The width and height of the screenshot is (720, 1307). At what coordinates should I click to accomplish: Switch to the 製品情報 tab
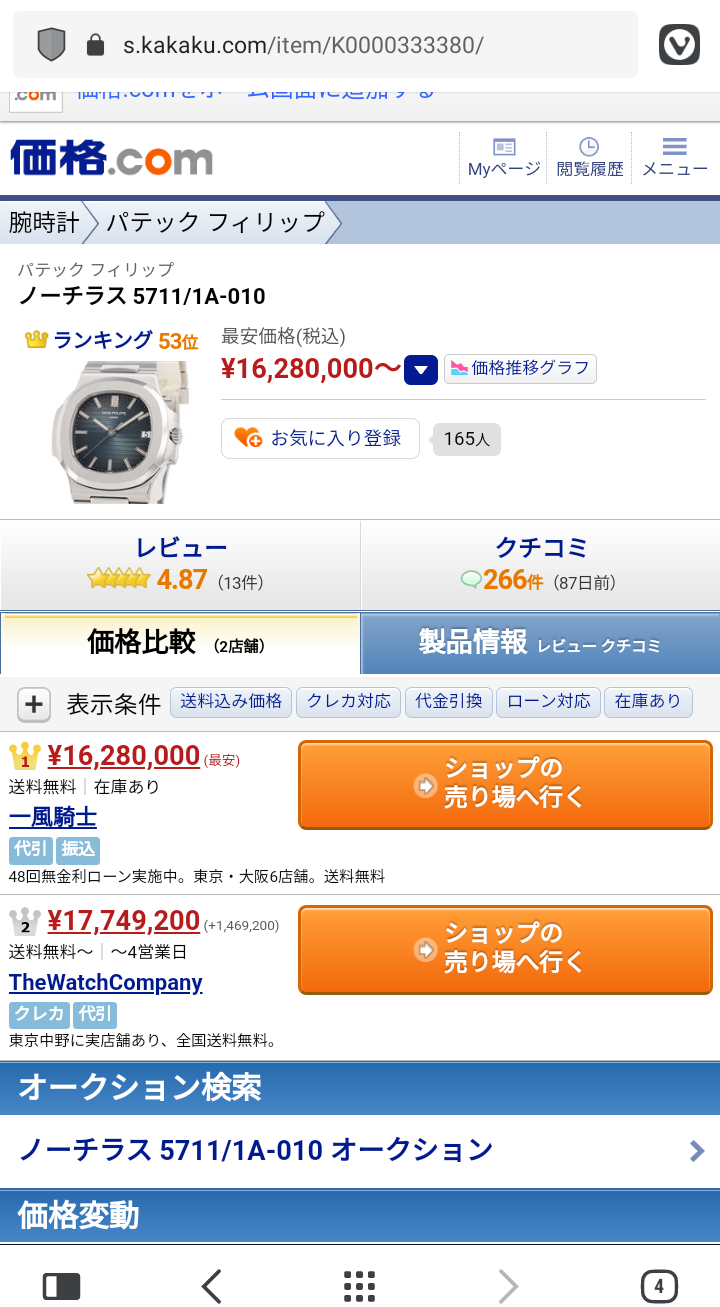pyautogui.click(x=540, y=643)
